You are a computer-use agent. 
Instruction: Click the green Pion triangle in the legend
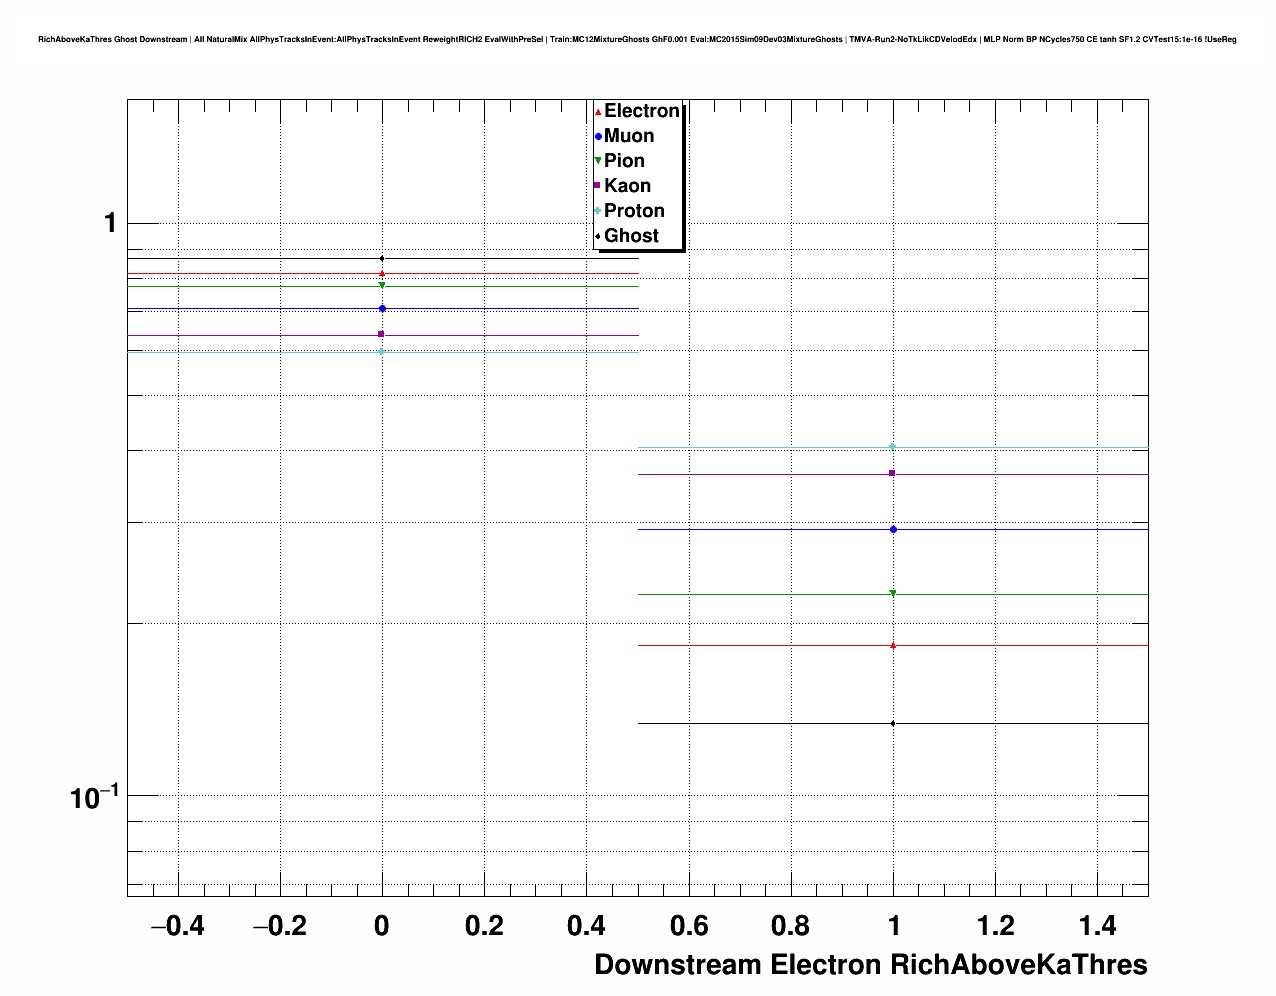pyautogui.click(x=598, y=161)
